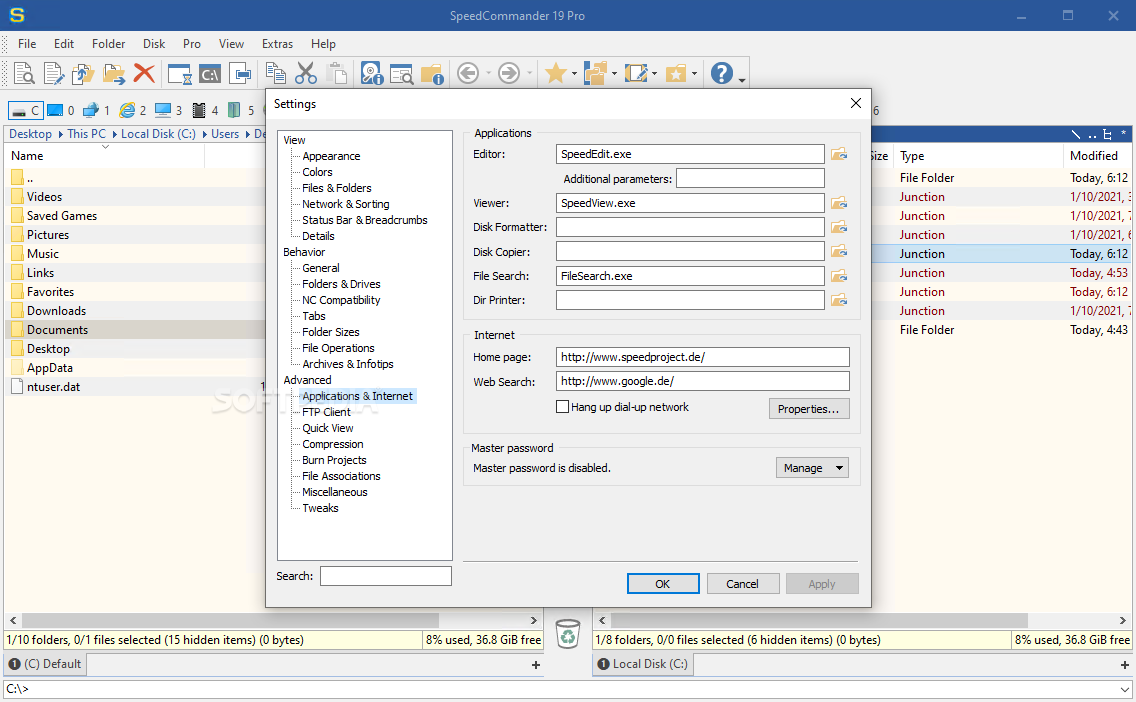
Task: Browse for File Search folder icon
Action: tap(839, 276)
